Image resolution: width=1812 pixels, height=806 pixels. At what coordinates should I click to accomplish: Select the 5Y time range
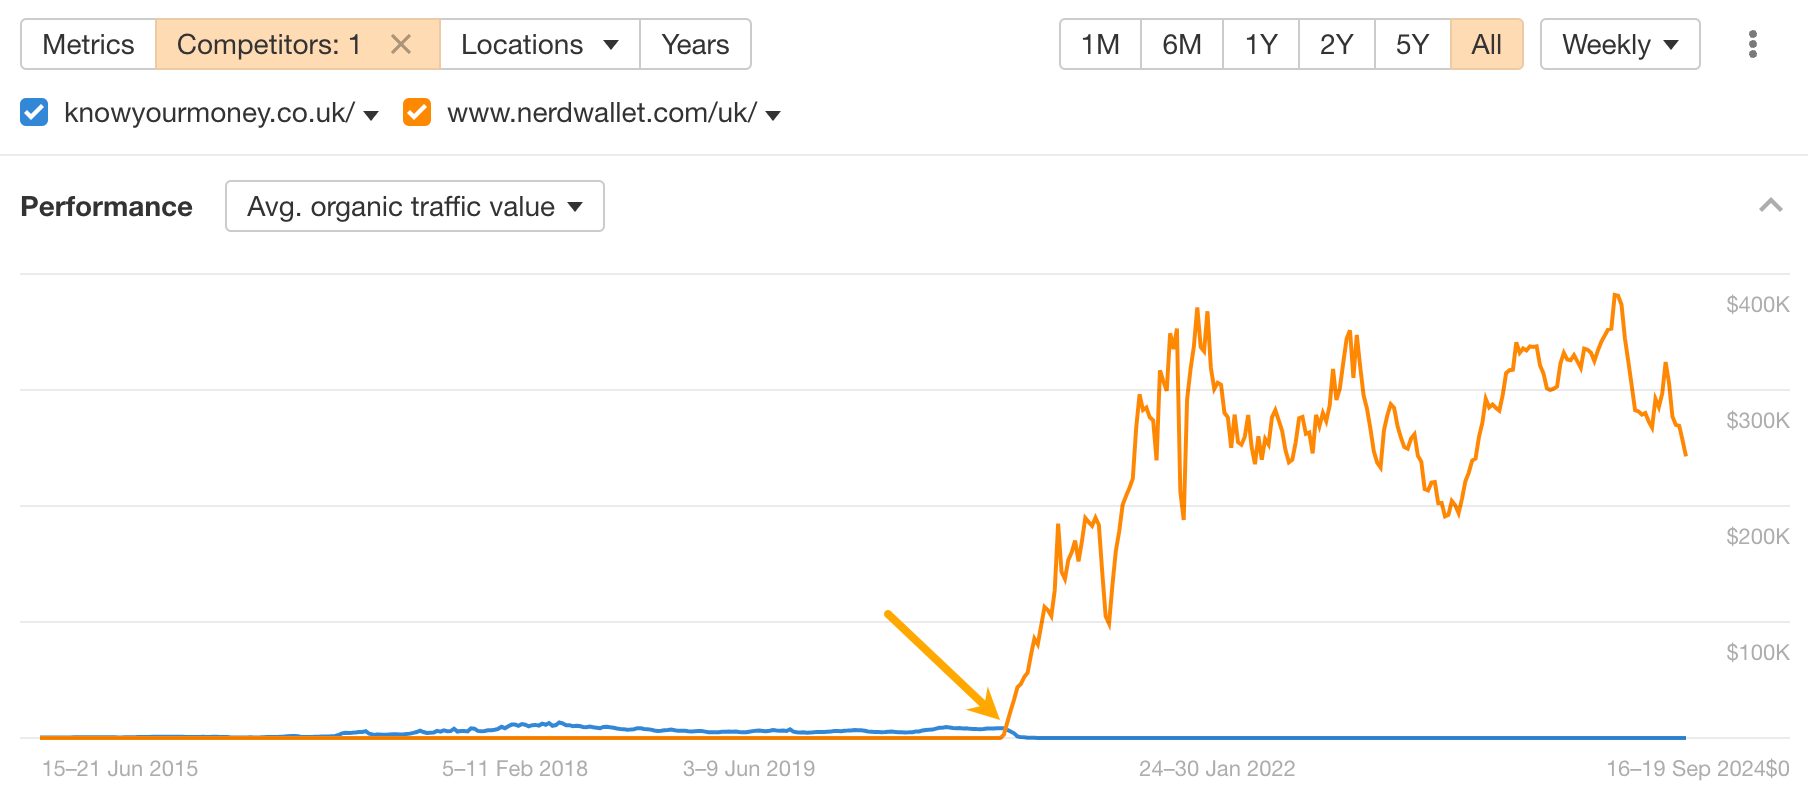(1411, 44)
